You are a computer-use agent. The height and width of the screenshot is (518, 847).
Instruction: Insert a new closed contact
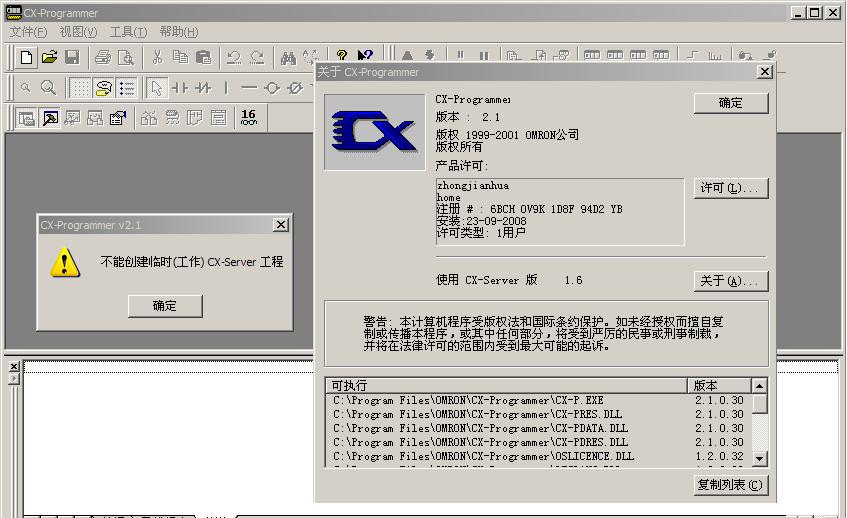[x=203, y=88]
